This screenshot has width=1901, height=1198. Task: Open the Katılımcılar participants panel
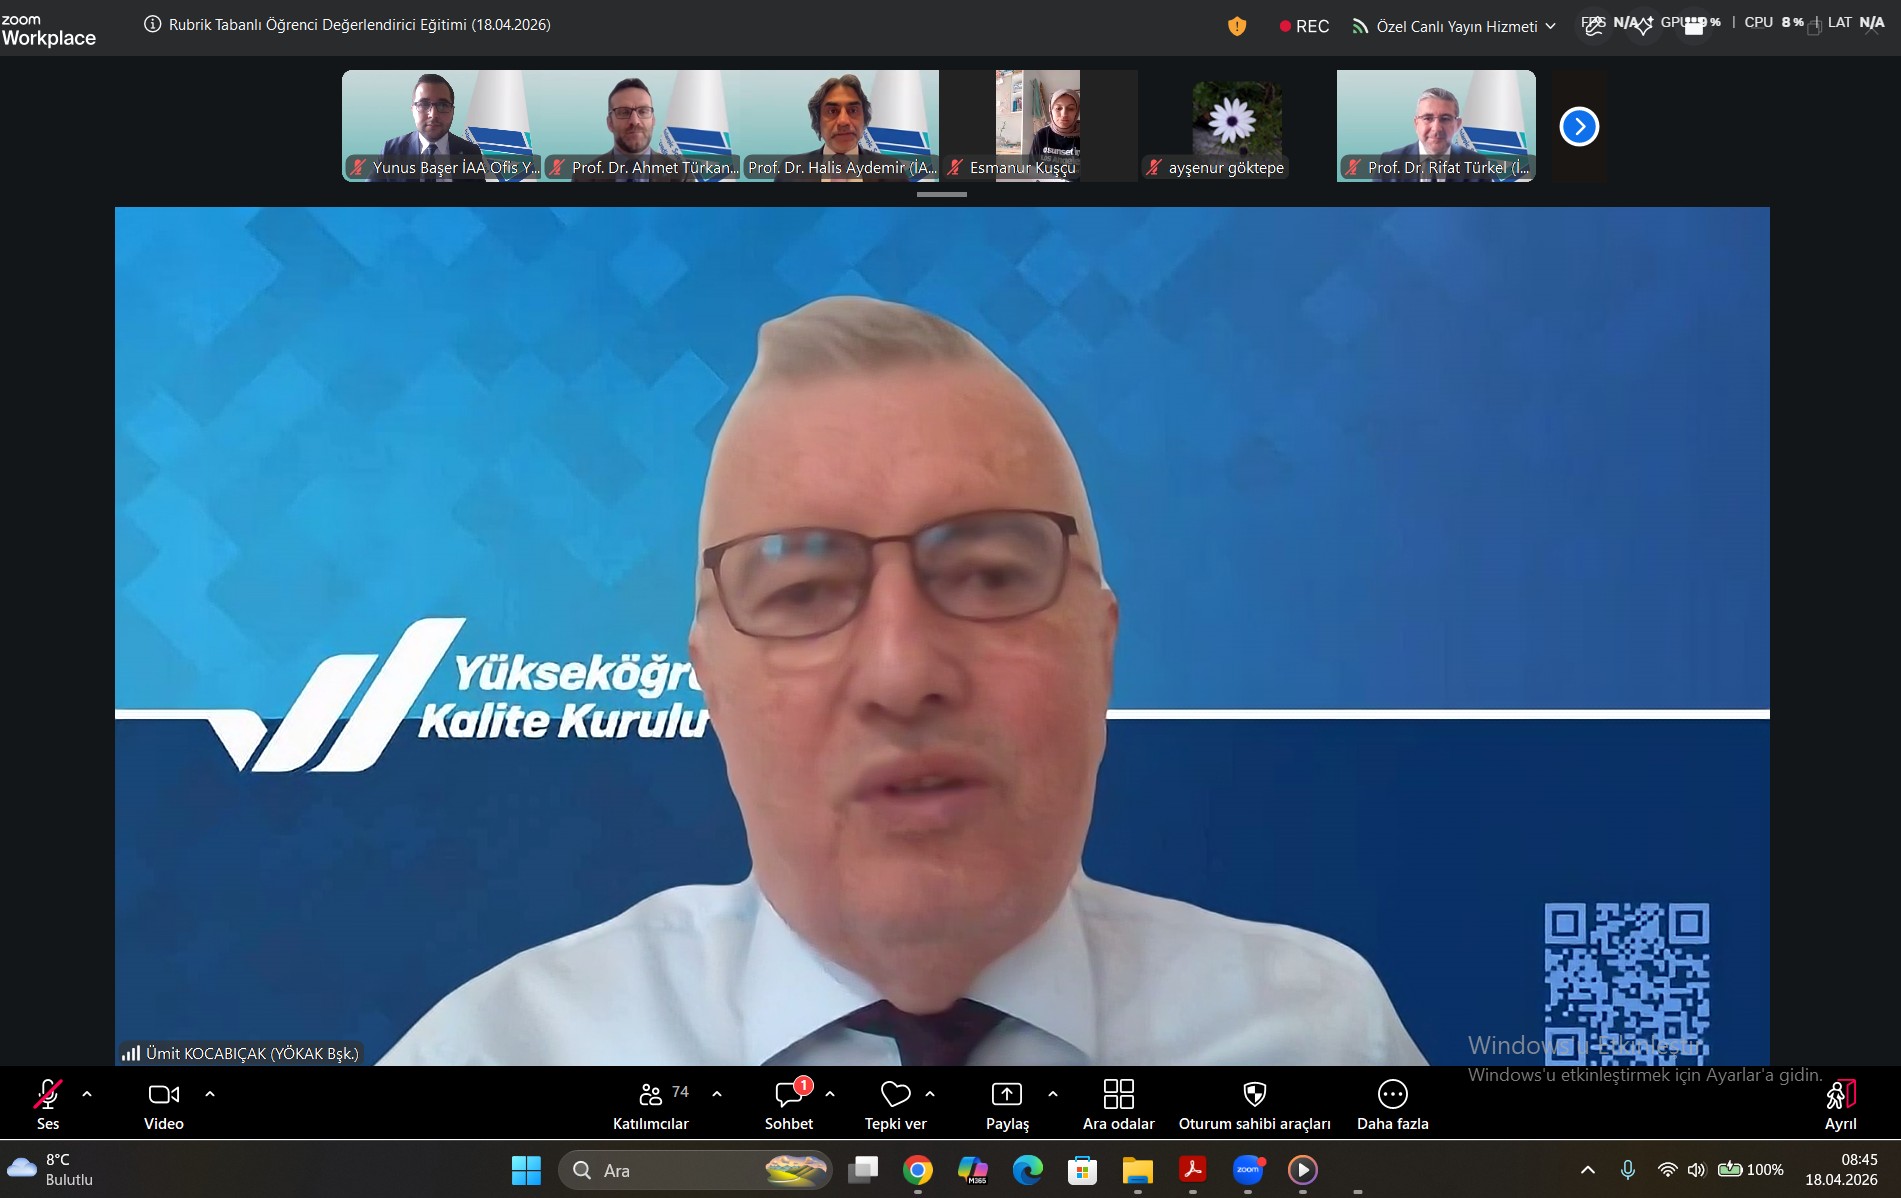click(651, 1105)
